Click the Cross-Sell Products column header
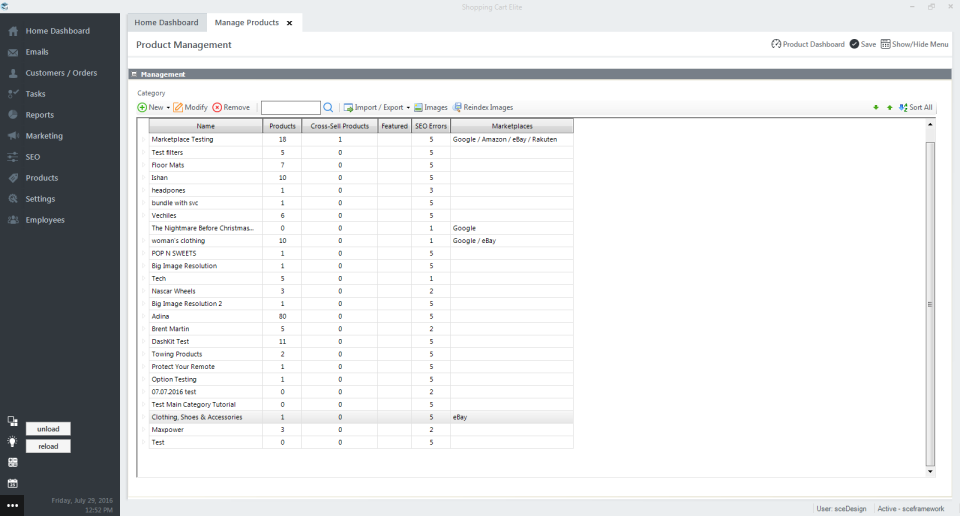 tap(340, 126)
